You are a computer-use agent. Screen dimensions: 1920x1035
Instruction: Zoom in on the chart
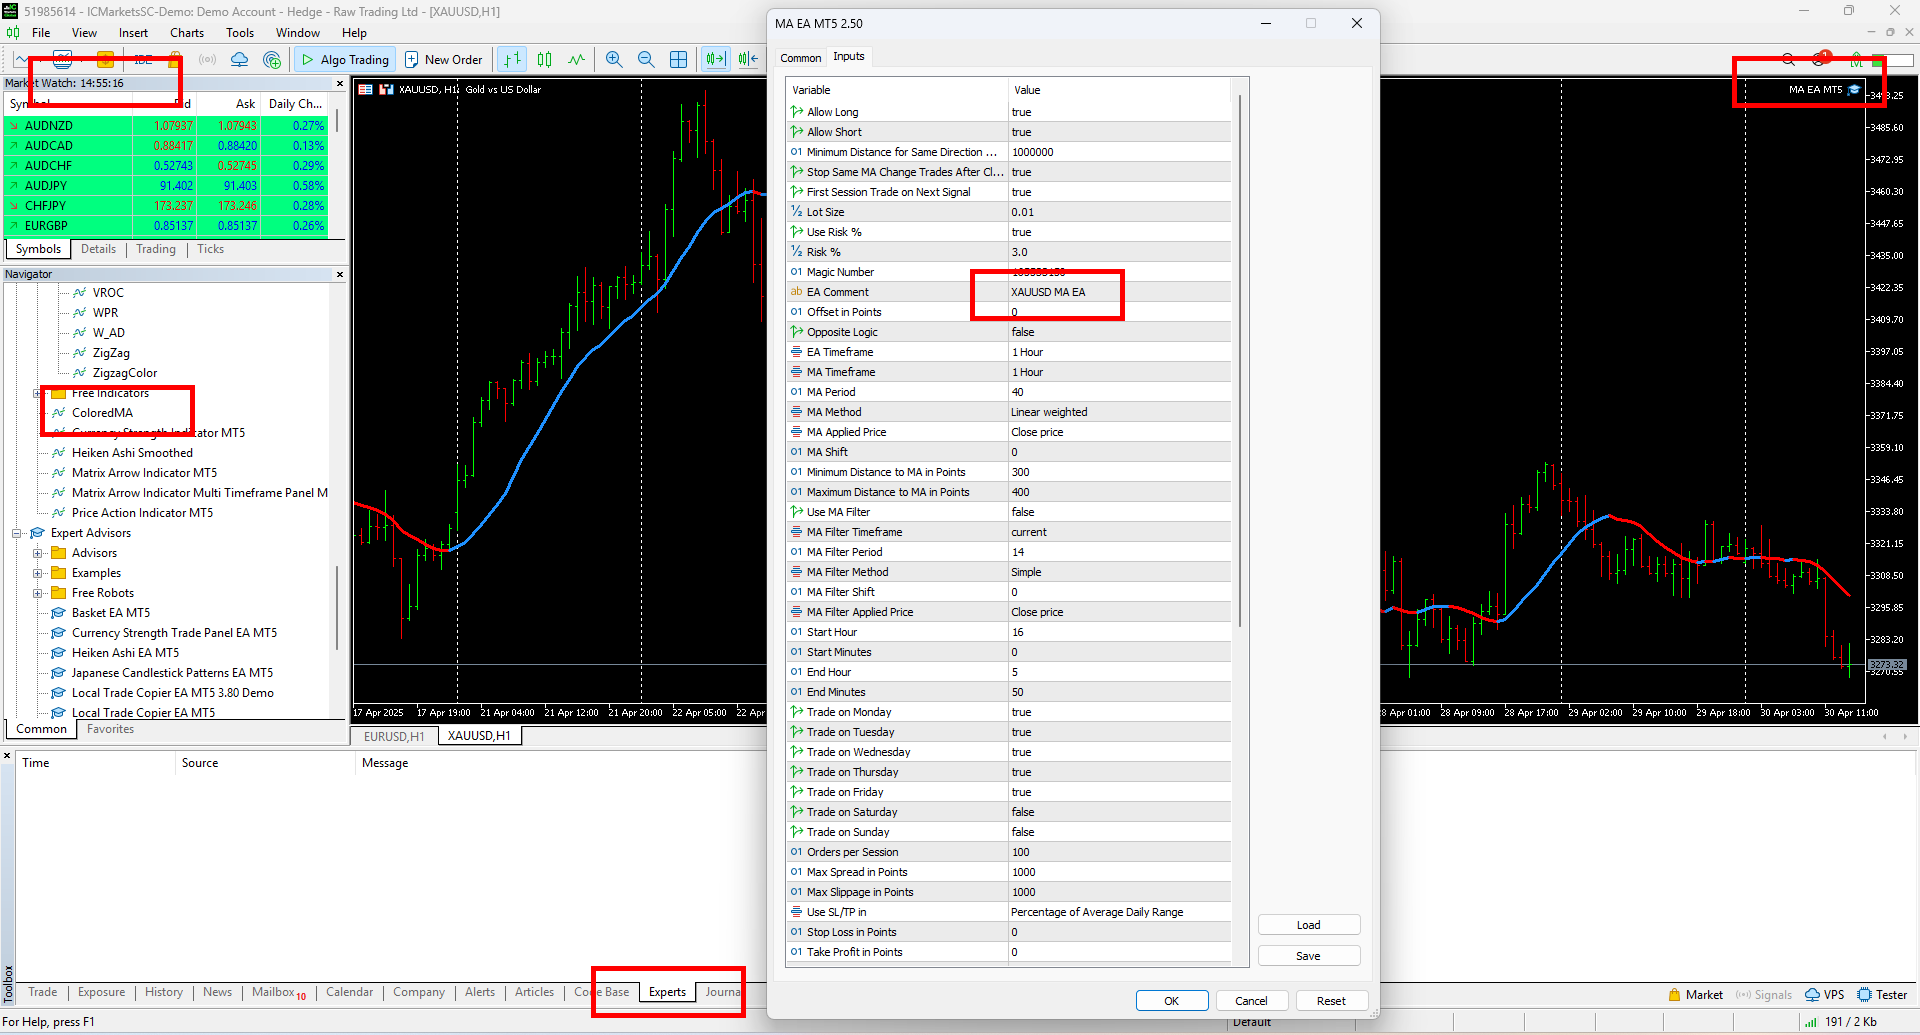pos(614,60)
